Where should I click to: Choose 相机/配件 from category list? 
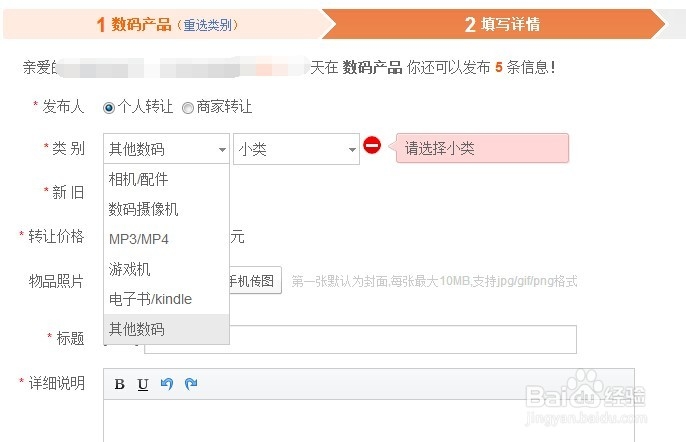pyautogui.click(x=166, y=179)
